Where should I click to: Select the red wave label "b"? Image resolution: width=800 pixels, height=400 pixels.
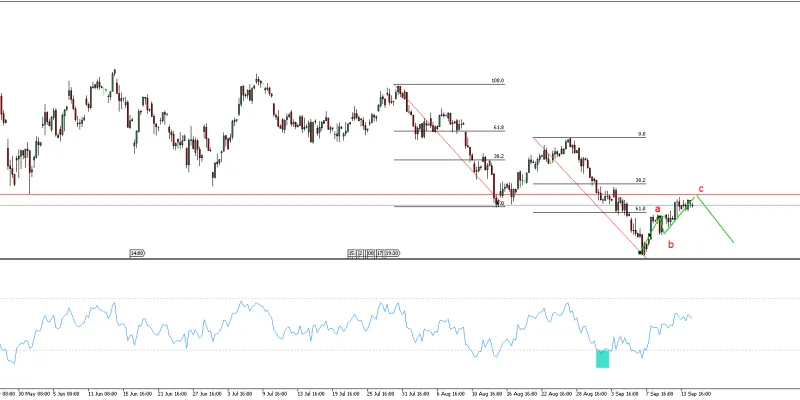(x=671, y=244)
